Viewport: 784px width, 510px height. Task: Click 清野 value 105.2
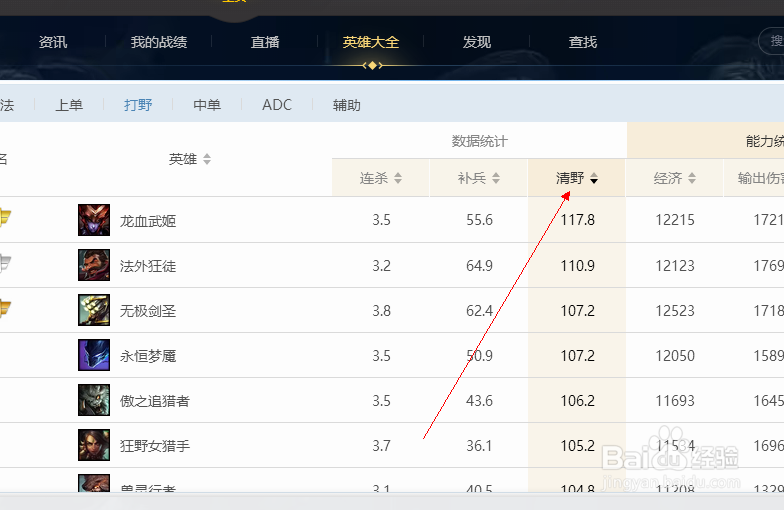pos(578,446)
